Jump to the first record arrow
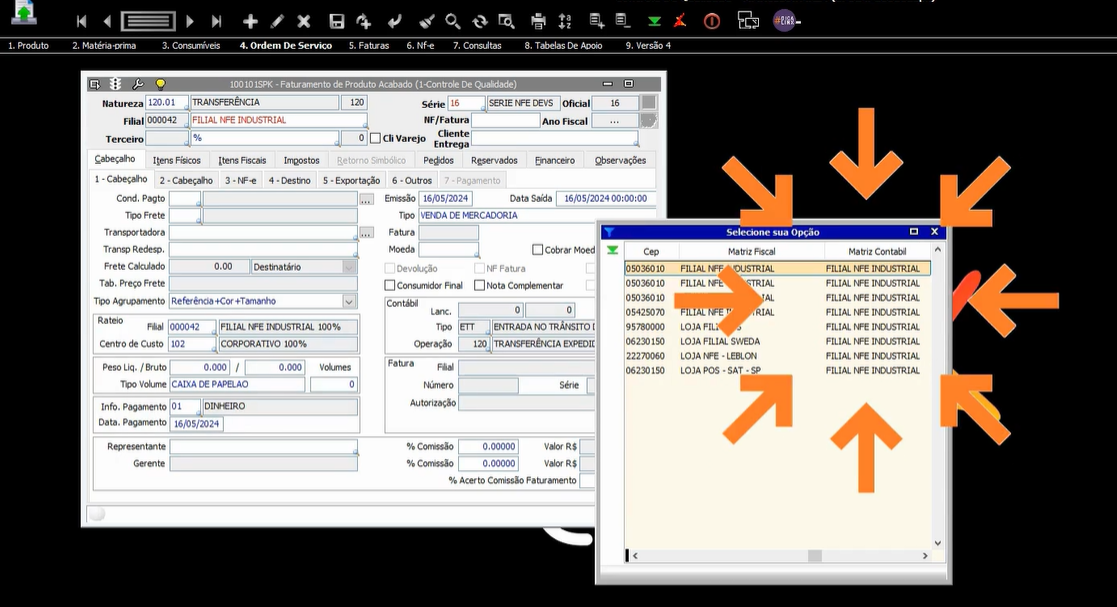Screen dimensions: 1117x607 point(82,21)
